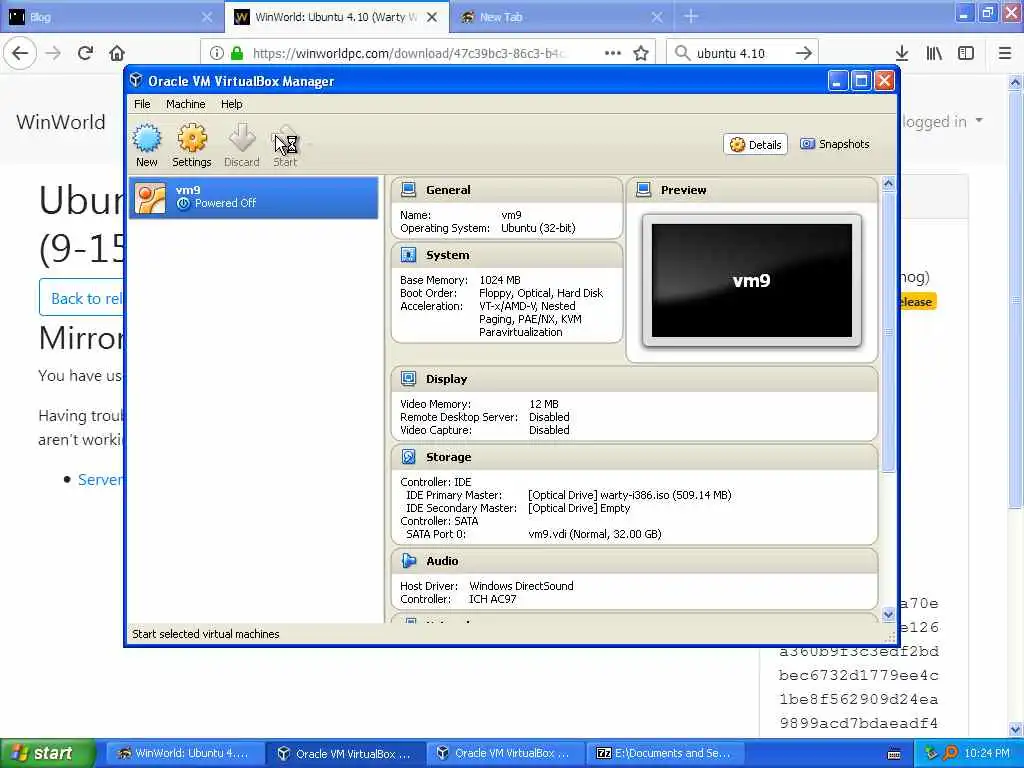Click the New virtual machine icon
The width and height of the screenshot is (1024, 768).
tap(146, 138)
